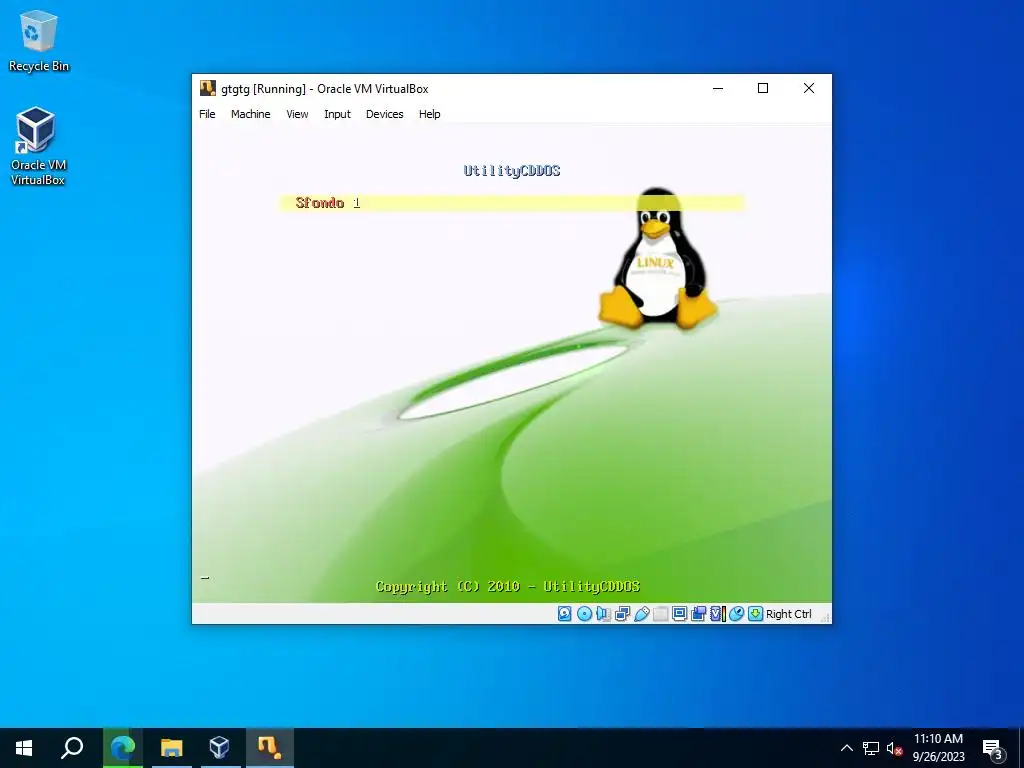Image resolution: width=1024 pixels, height=768 pixels.
Task: Click the display status icon
Action: click(x=679, y=614)
